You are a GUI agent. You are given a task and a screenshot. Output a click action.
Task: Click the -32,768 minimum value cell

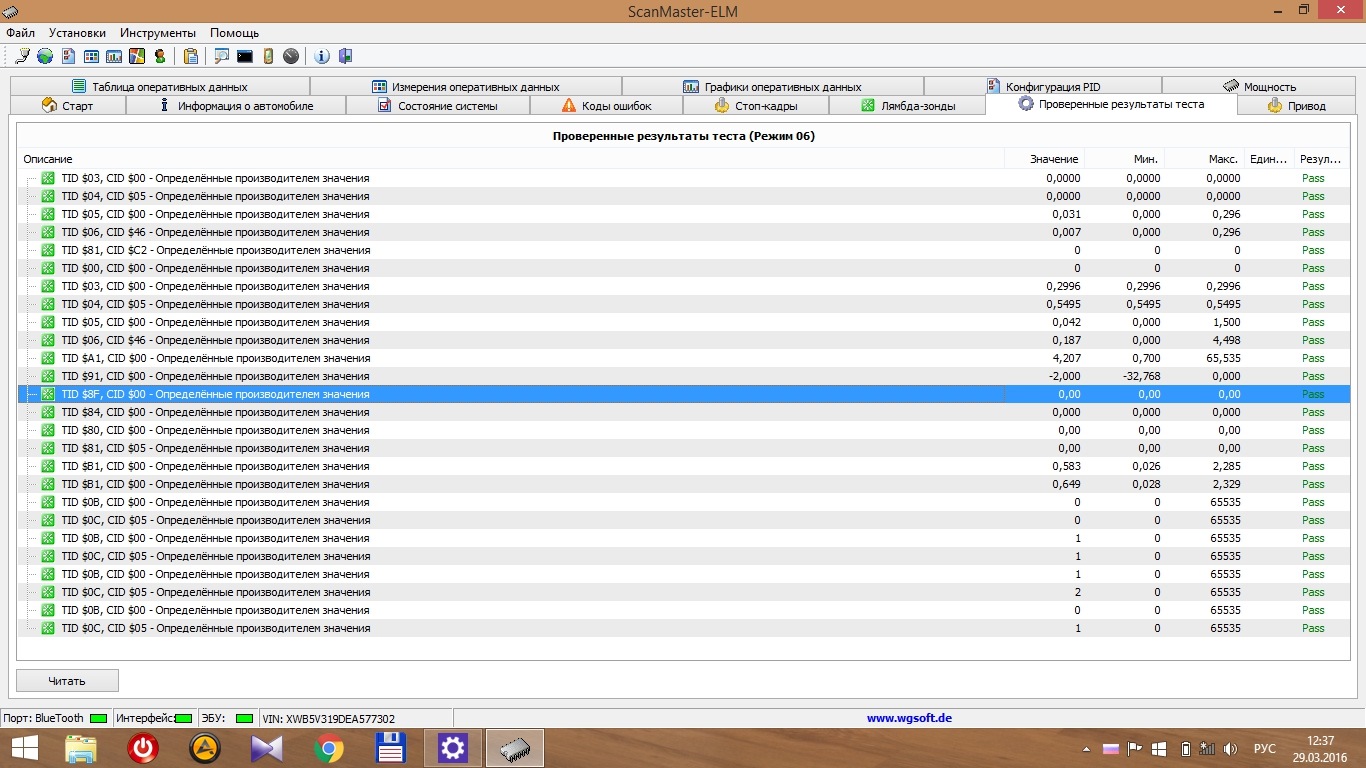(1140, 376)
